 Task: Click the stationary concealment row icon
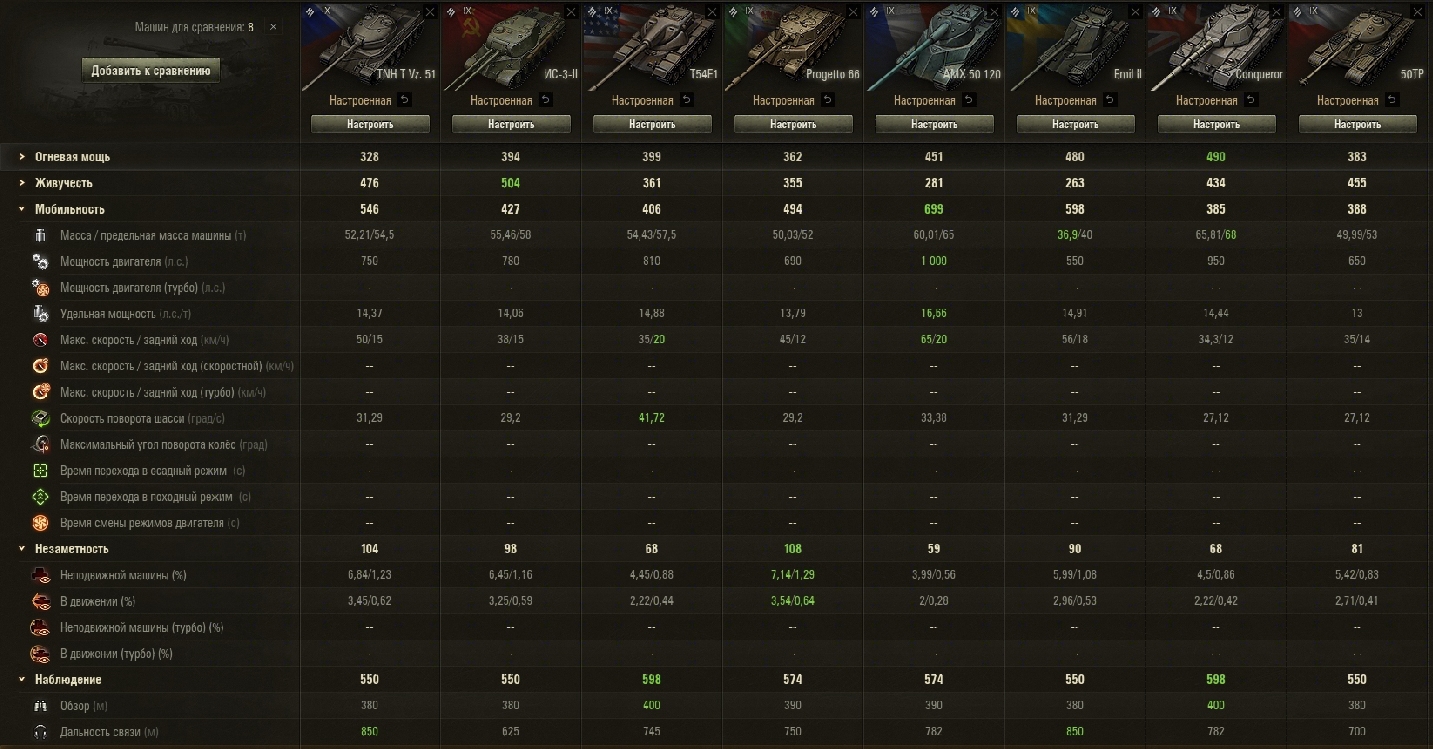coord(40,575)
